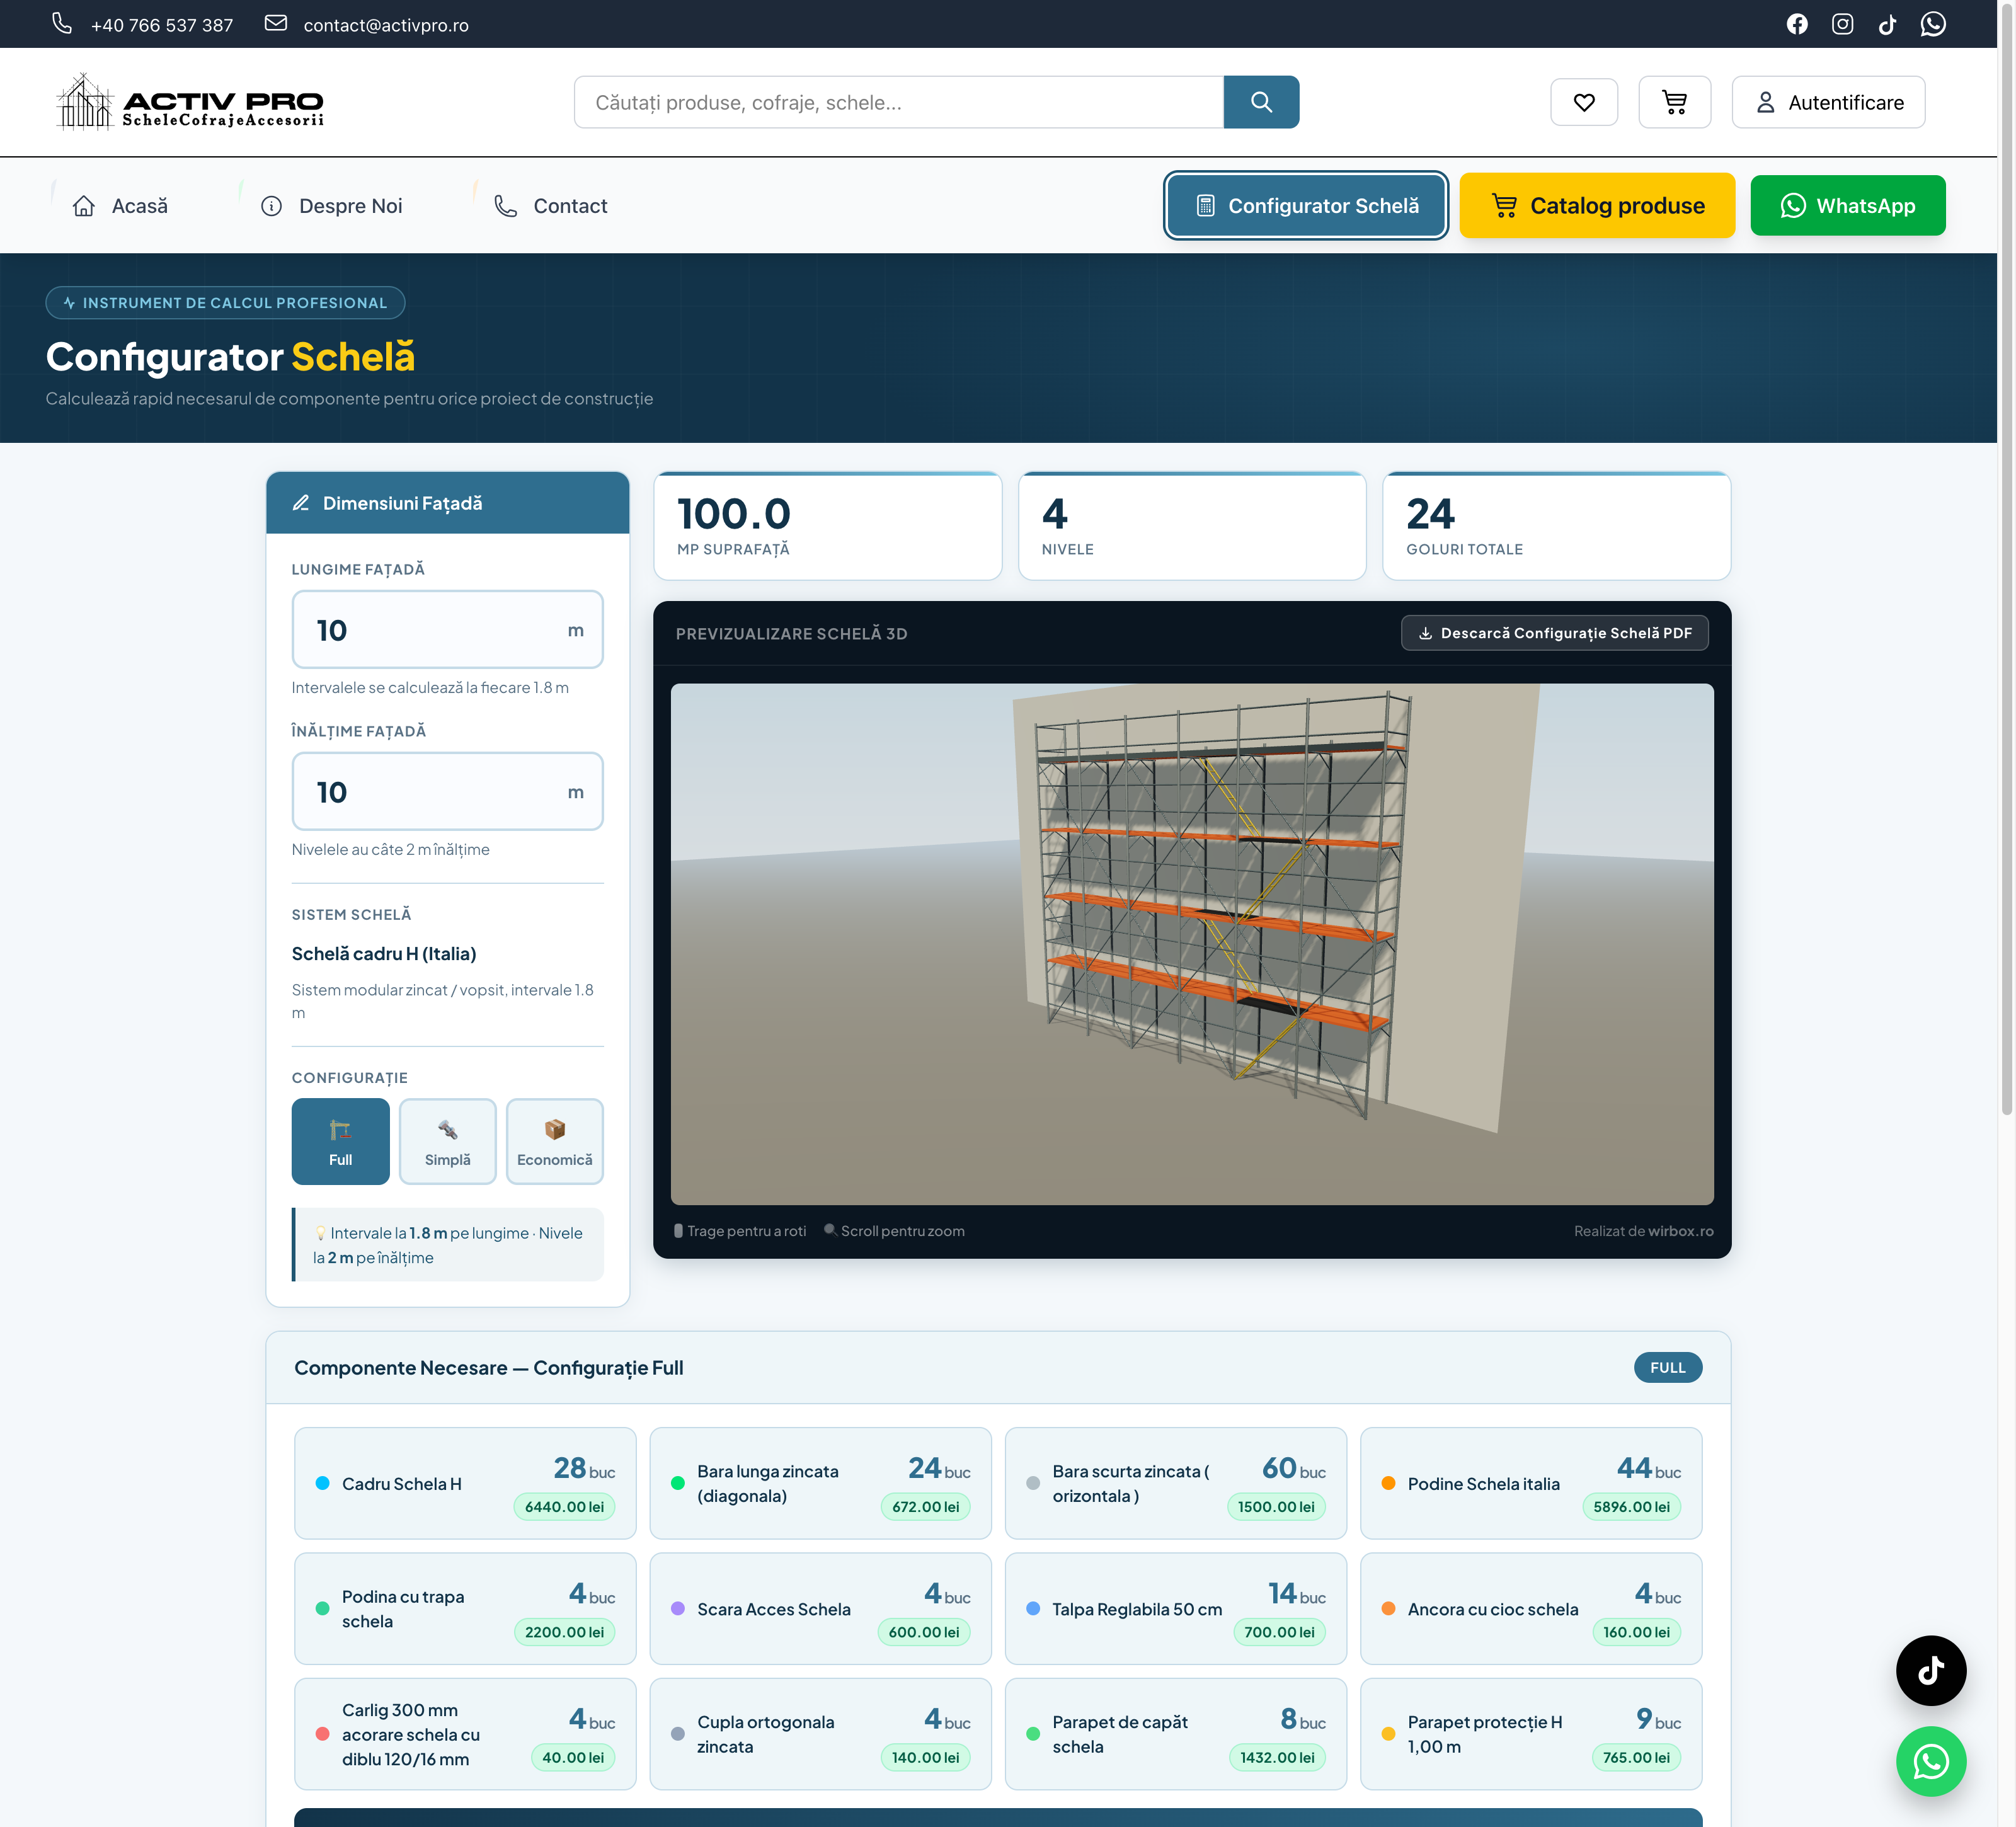
Task: Open the favorites heart icon
Action: pyautogui.click(x=1584, y=102)
